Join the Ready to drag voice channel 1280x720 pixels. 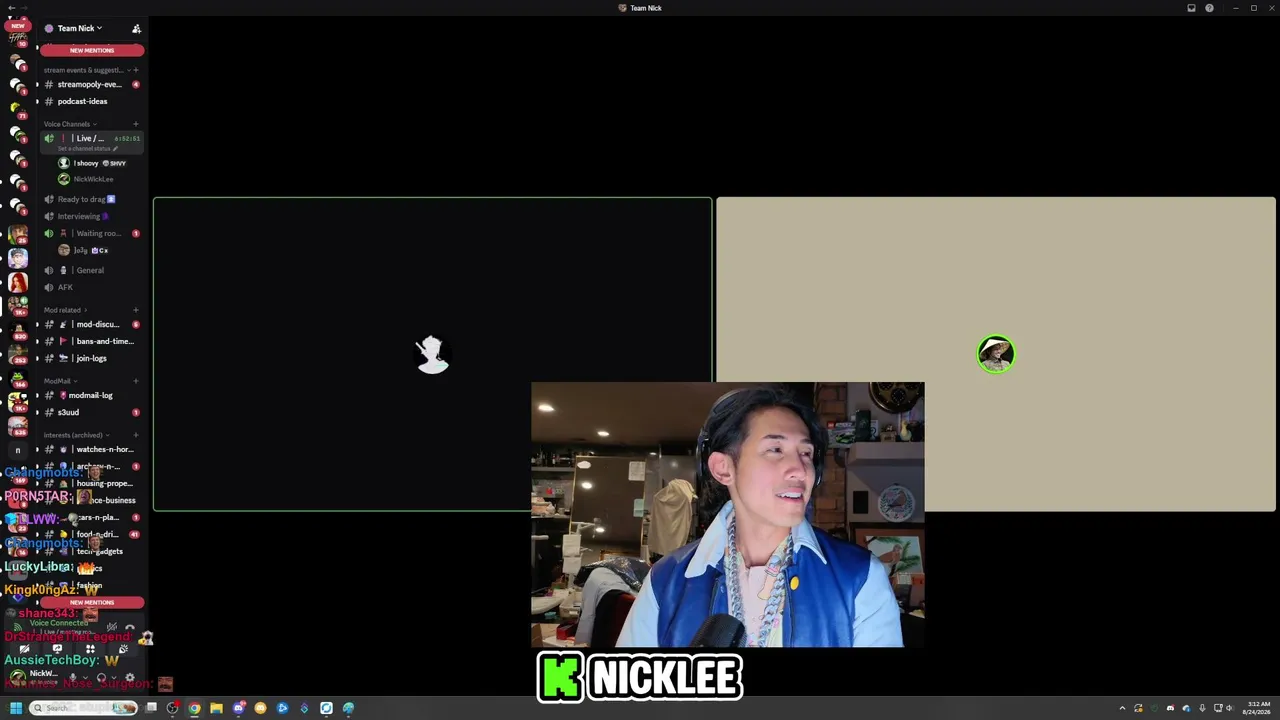90,199
